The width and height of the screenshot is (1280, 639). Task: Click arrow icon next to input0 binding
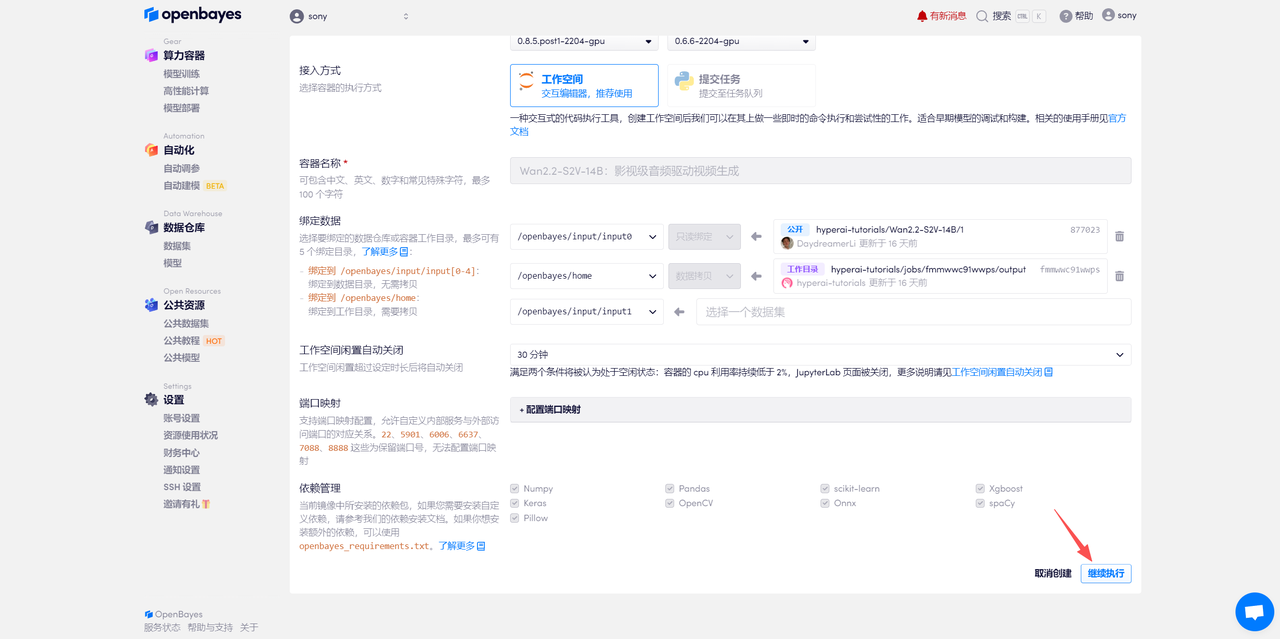click(756, 237)
